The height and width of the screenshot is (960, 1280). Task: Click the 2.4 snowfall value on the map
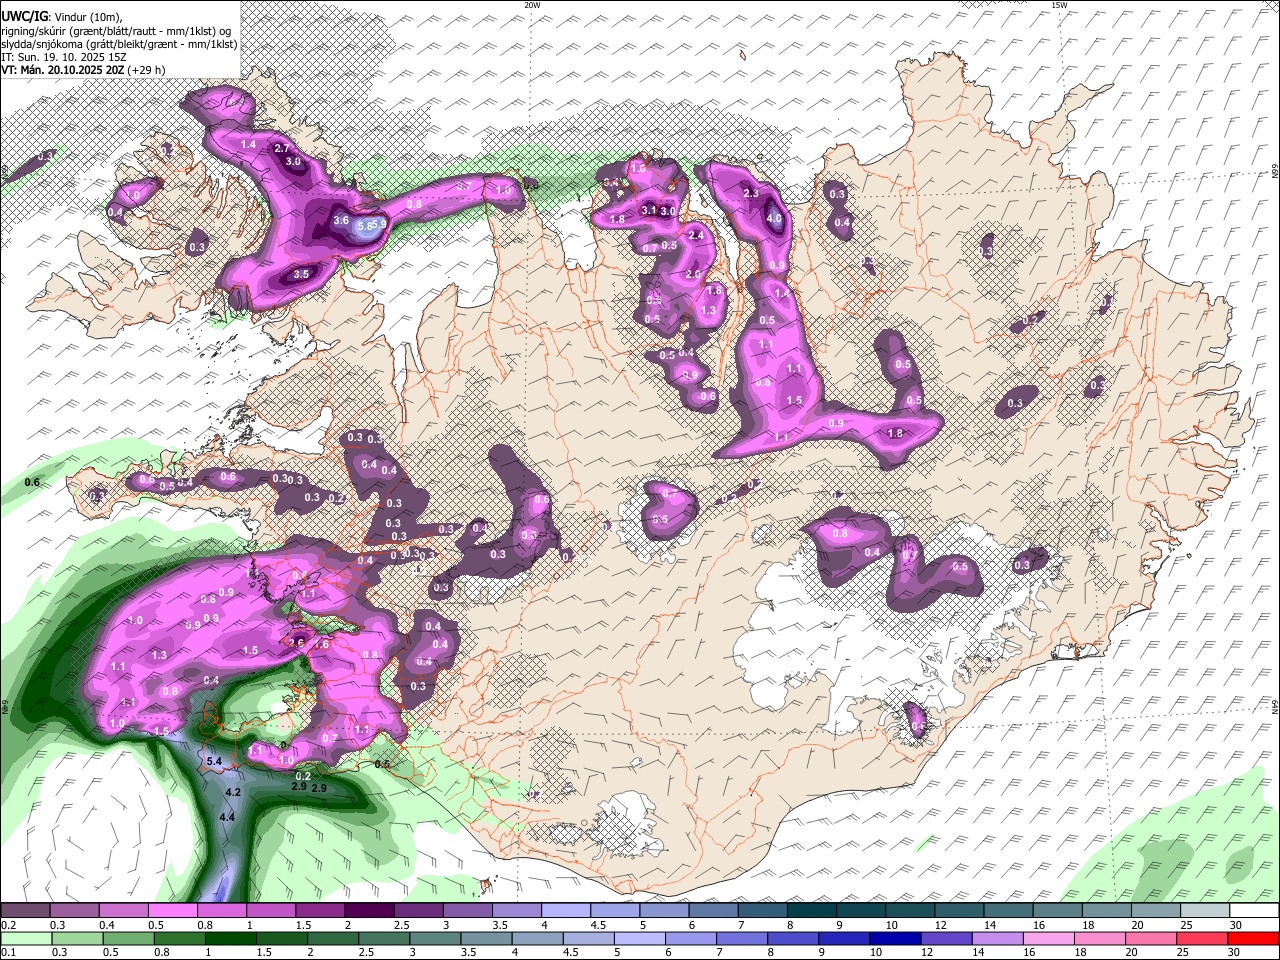pyautogui.click(x=697, y=235)
